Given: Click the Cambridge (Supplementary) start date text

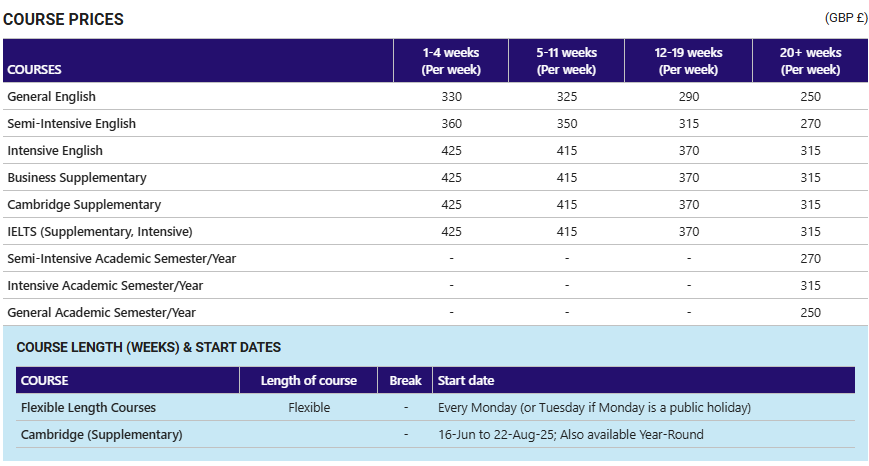Looking at the screenshot, I should click(571, 435).
